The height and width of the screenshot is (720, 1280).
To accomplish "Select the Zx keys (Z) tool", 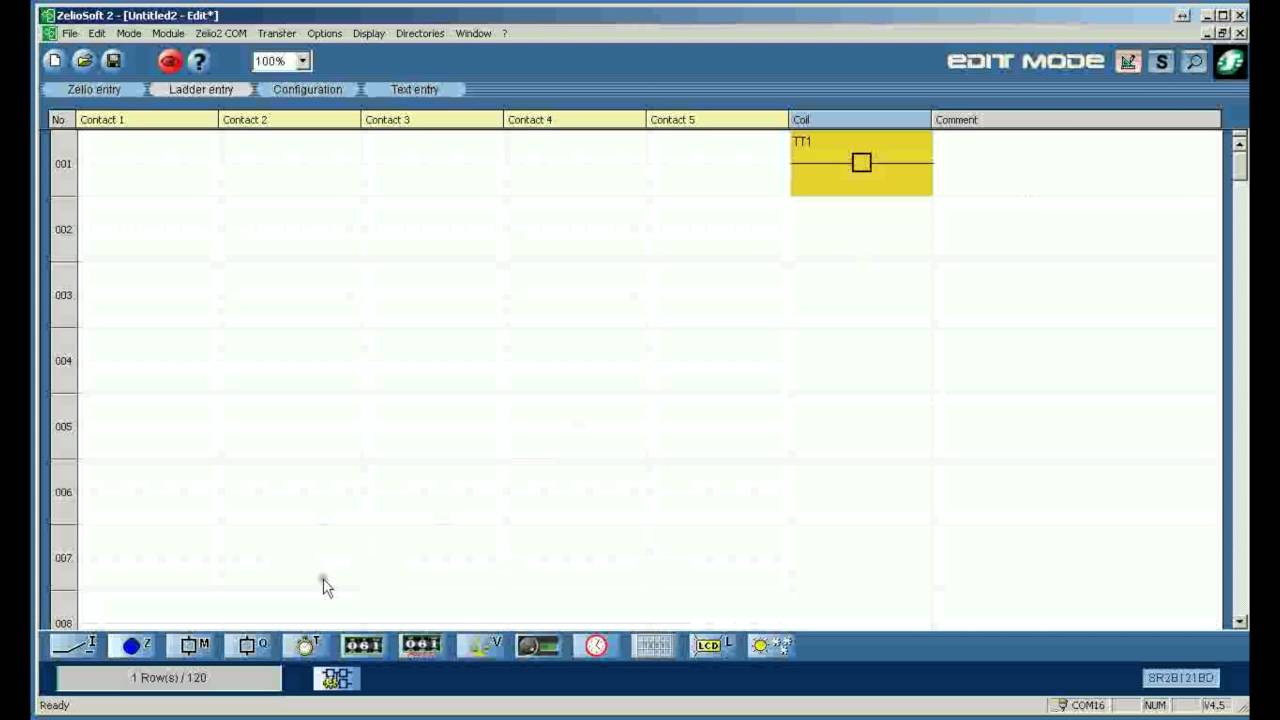I will click(x=132, y=646).
